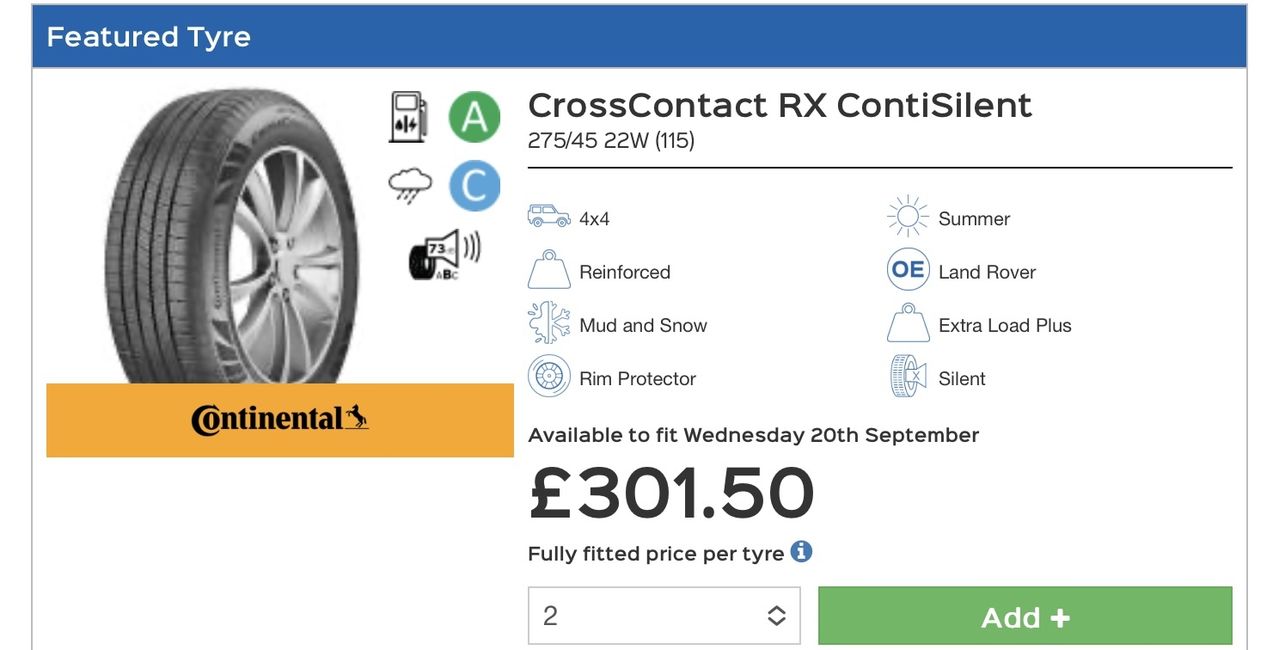
Task: Click the Mud and Snow snowflake icon
Action: tap(548, 324)
